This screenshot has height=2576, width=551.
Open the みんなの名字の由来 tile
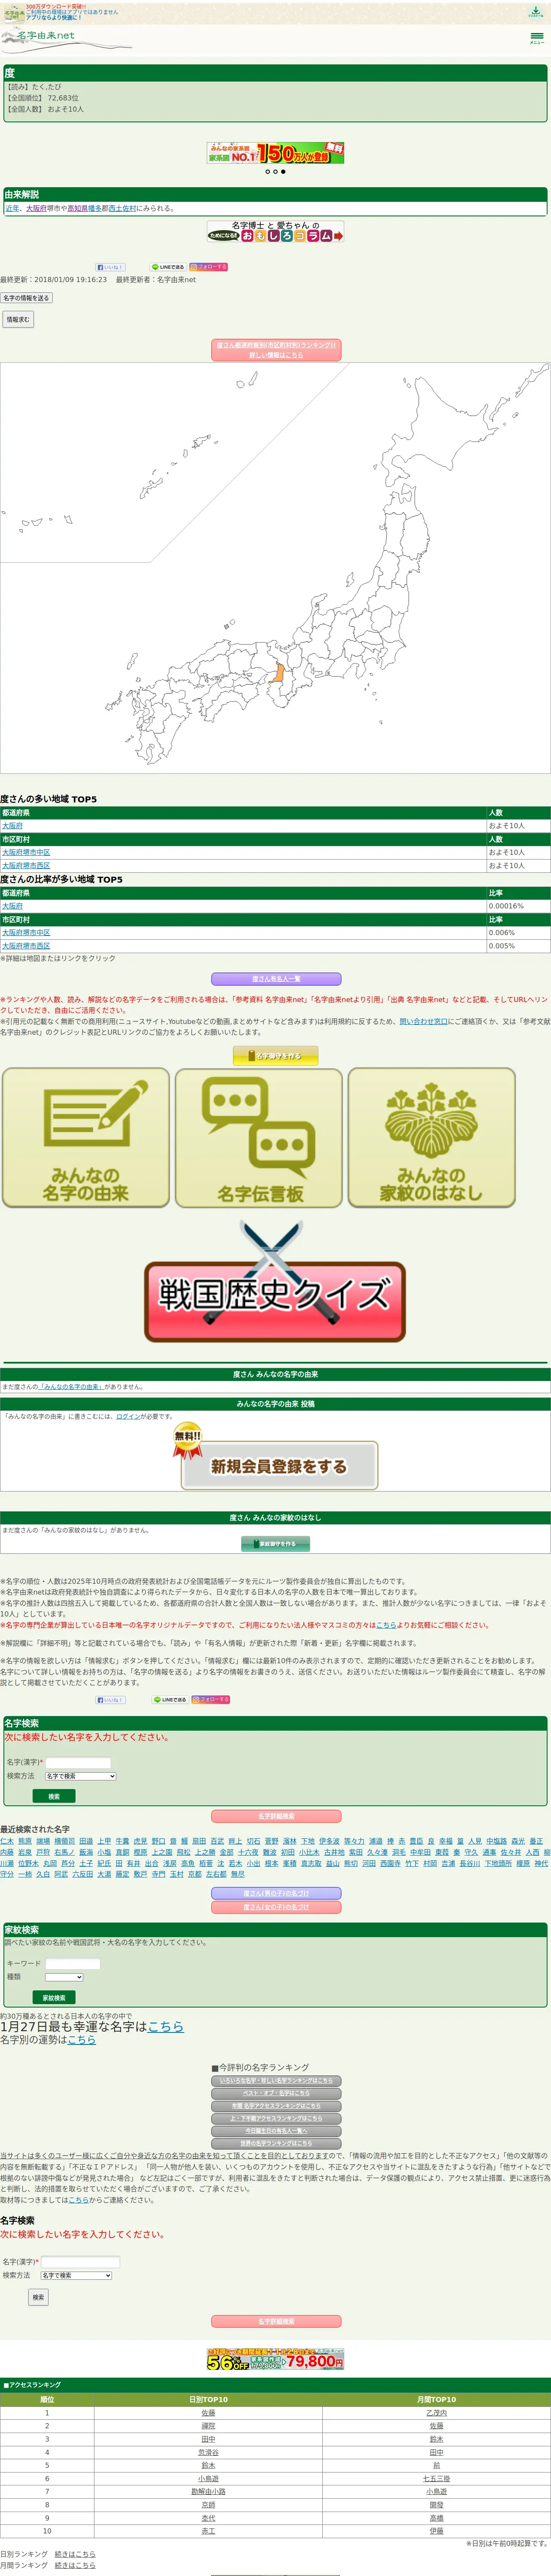coord(86,1138)
